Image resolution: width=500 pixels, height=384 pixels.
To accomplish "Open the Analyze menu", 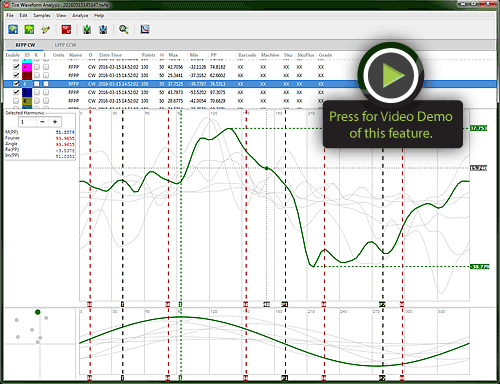I will click(80, 15).
